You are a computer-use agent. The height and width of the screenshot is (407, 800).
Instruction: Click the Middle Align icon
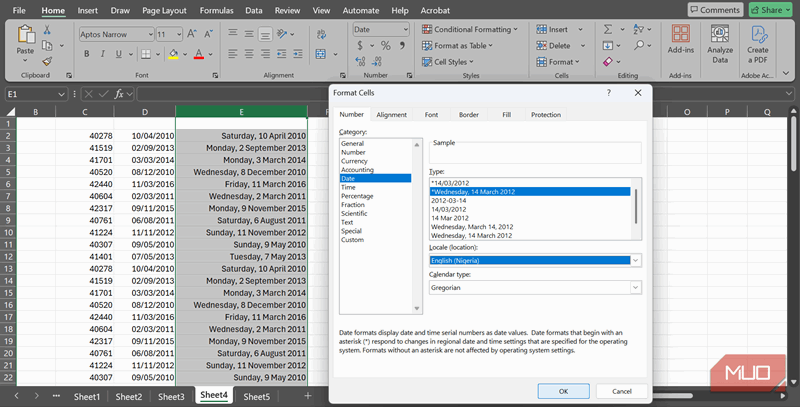[249, 34]
